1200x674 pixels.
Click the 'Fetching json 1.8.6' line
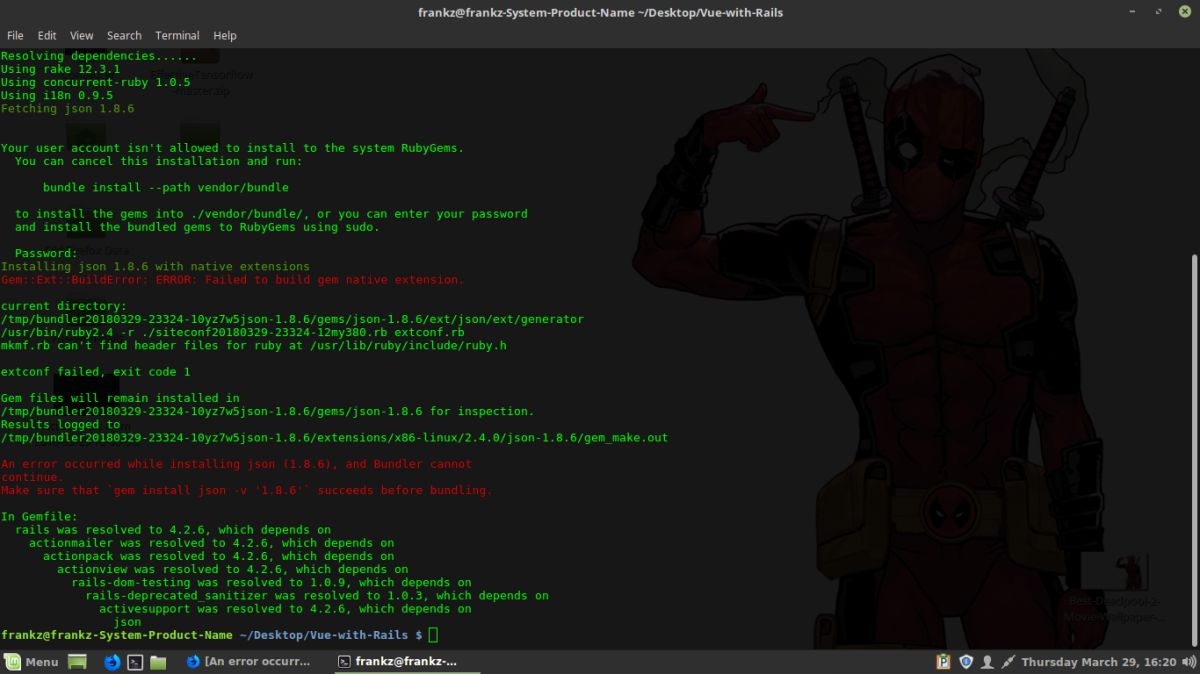(x=67, y=108)
